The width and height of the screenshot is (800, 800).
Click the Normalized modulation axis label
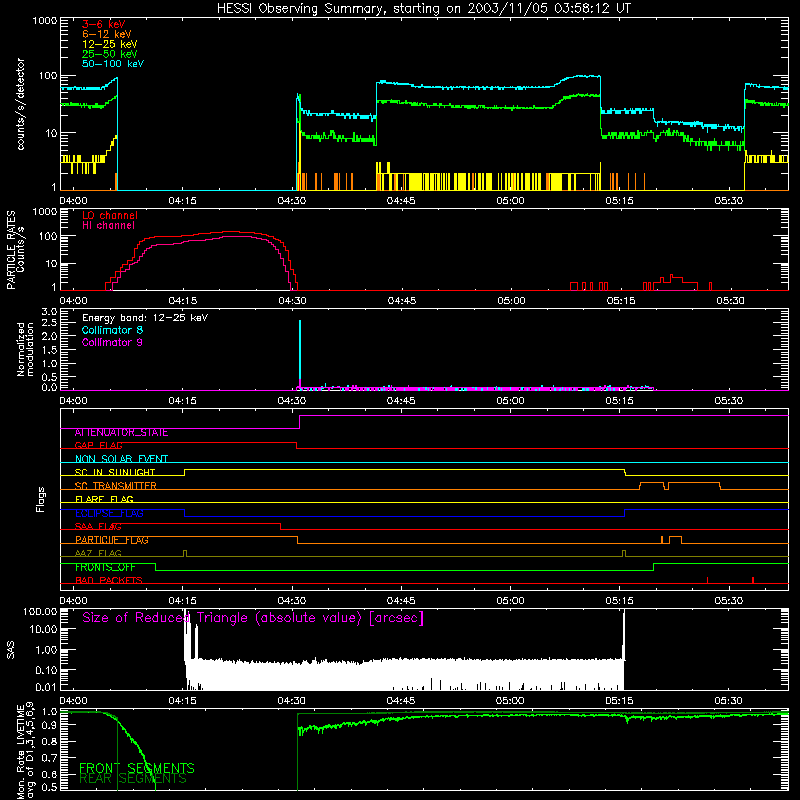coord(26,349)
